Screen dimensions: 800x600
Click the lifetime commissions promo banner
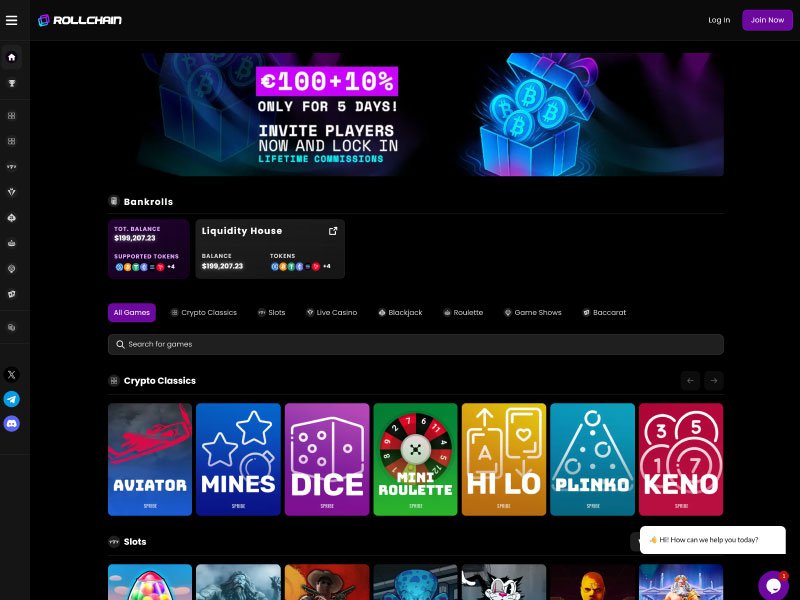(416, 114)
